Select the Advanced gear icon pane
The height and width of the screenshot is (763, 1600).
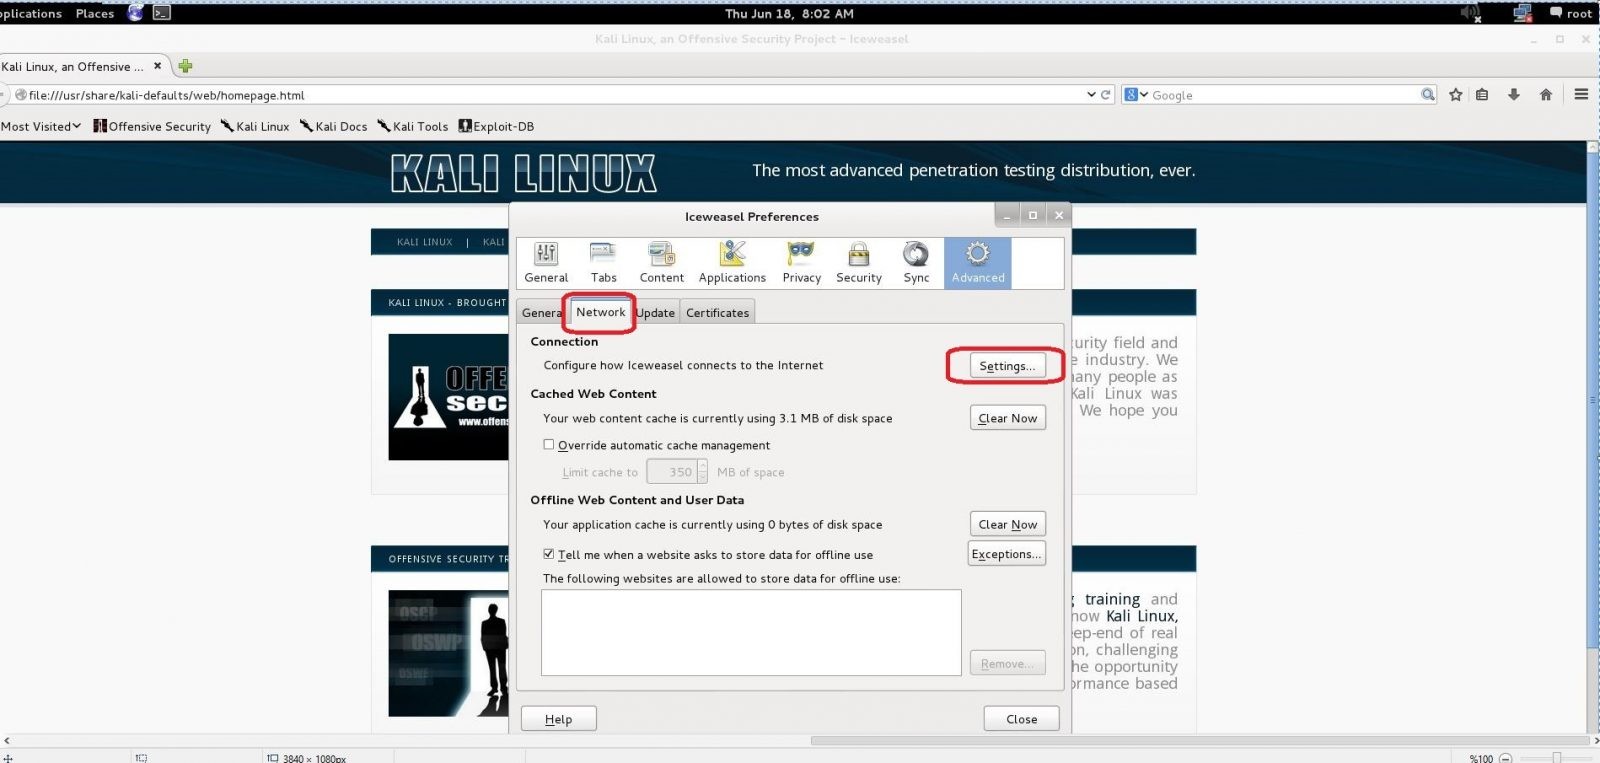click(978, 263)
